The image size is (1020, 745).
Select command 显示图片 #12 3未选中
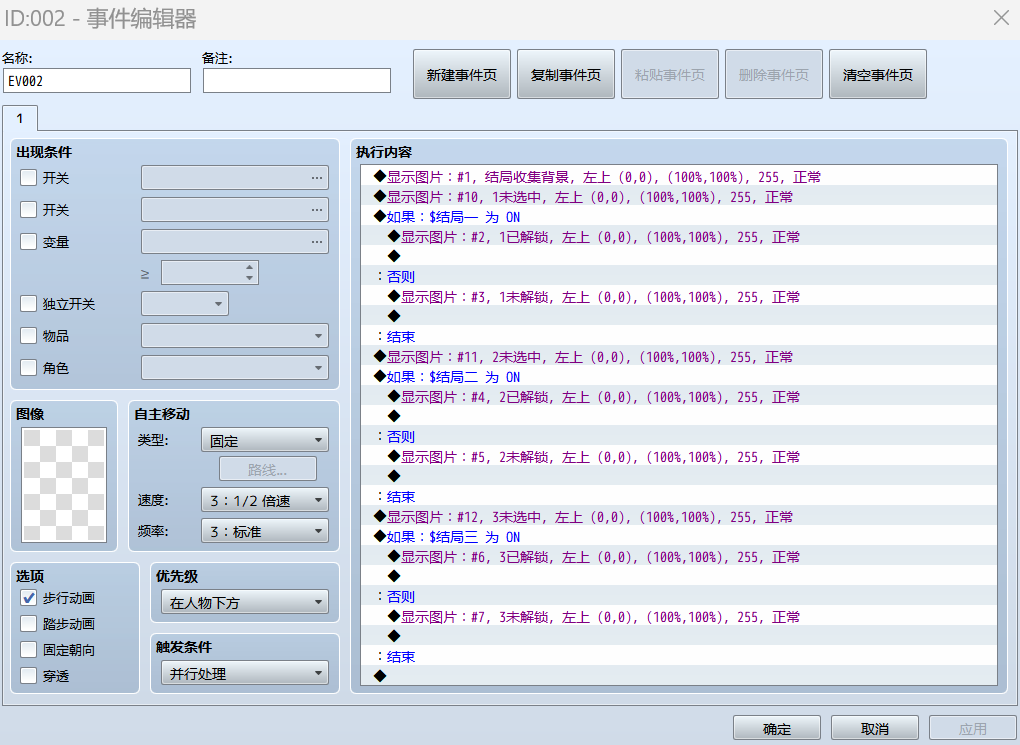click(x=678, y=517)
